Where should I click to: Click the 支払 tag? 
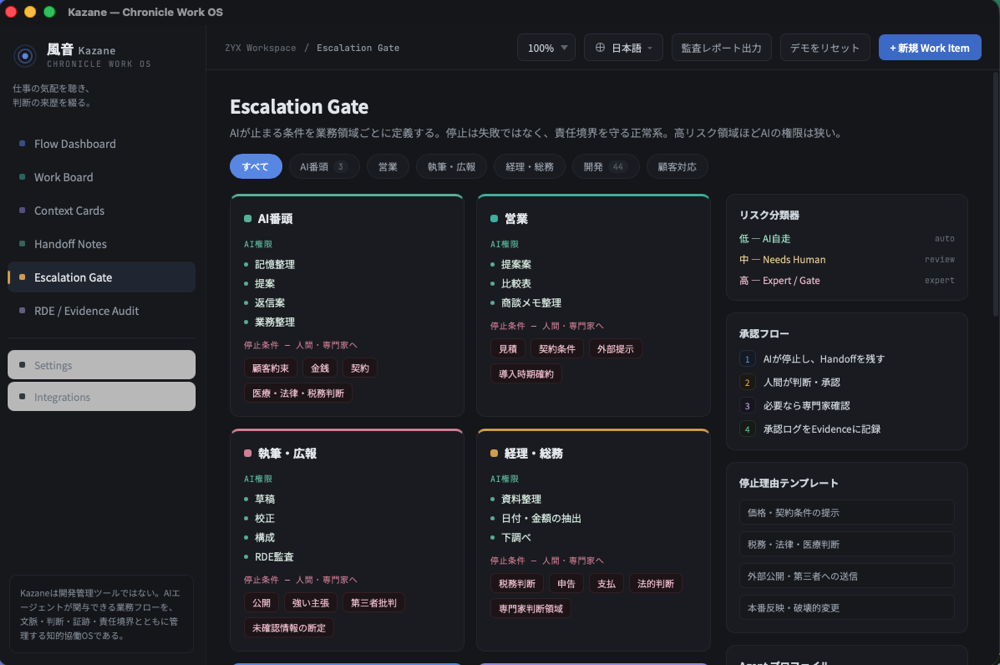[606, 583]
